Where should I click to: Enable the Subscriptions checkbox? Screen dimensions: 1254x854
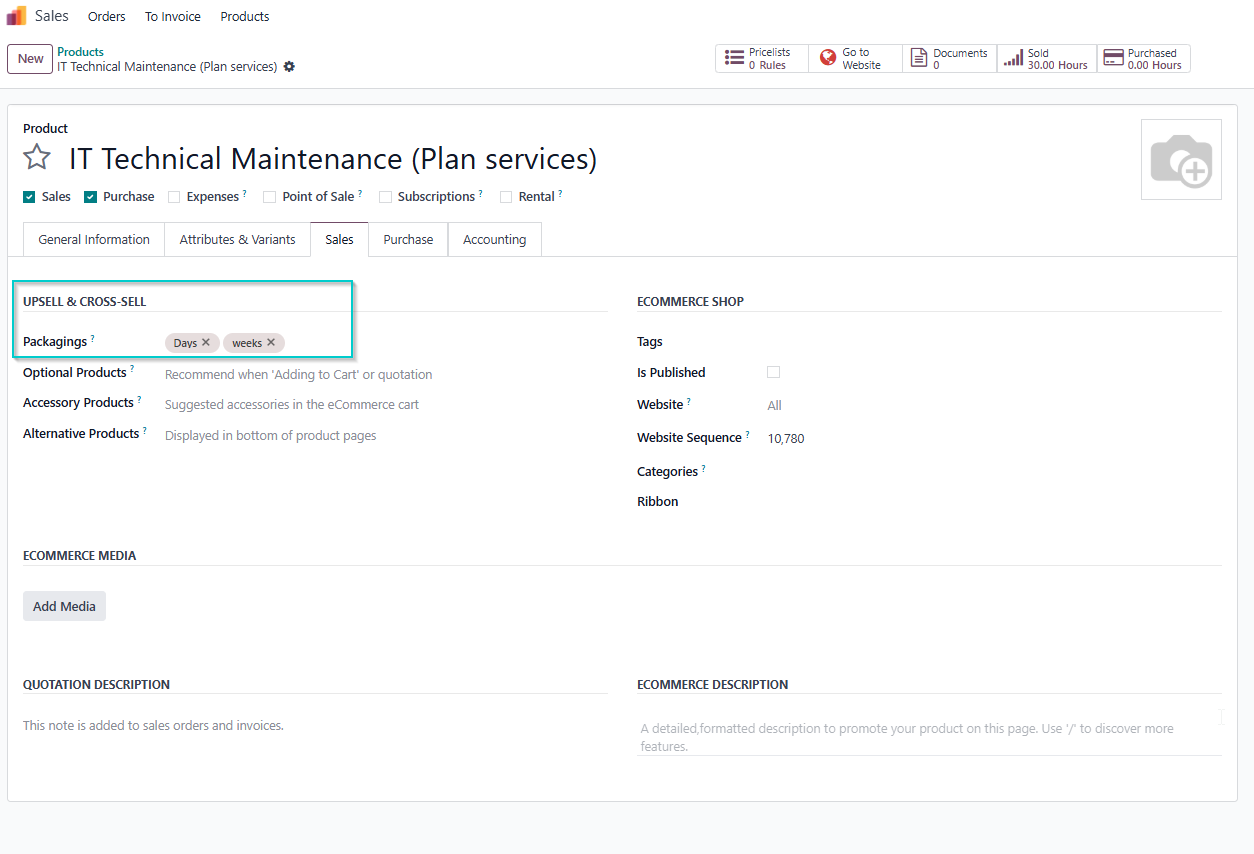tap(385, 197)
